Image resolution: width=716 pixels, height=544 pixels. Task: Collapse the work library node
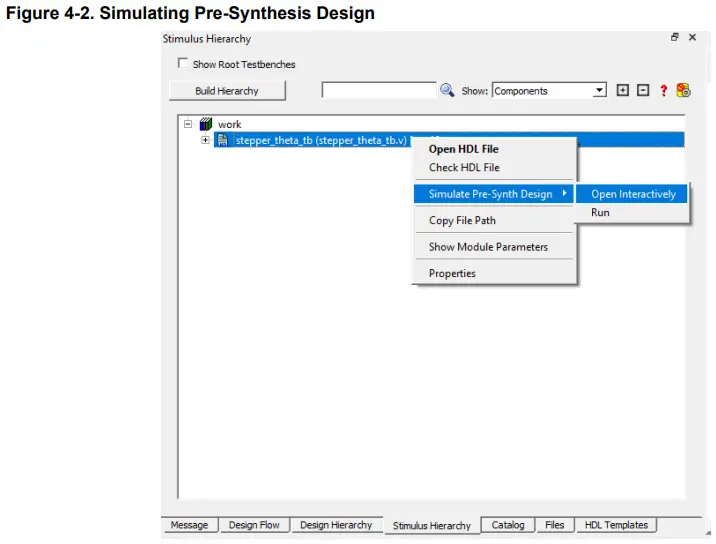pyautogui.click(x=188, y=124)
